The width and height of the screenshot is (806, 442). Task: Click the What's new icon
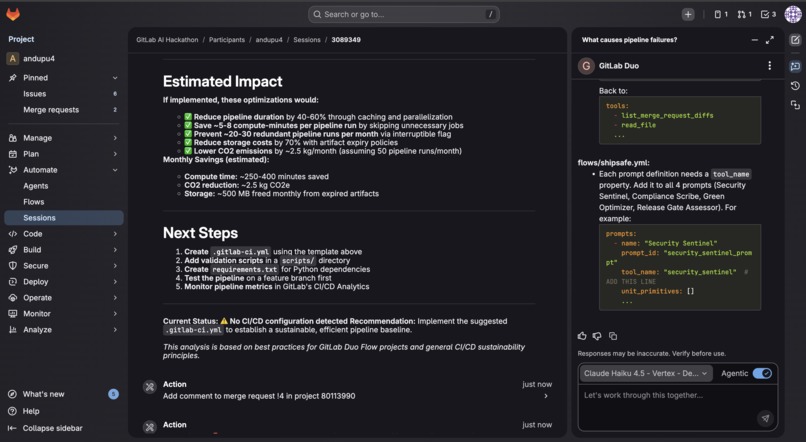12,394
